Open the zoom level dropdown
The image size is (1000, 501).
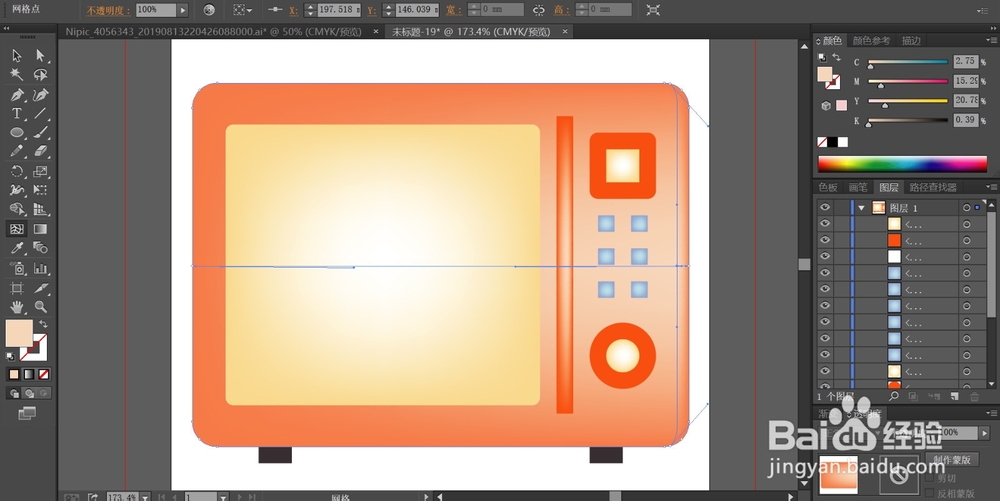(x=145, y=497)
